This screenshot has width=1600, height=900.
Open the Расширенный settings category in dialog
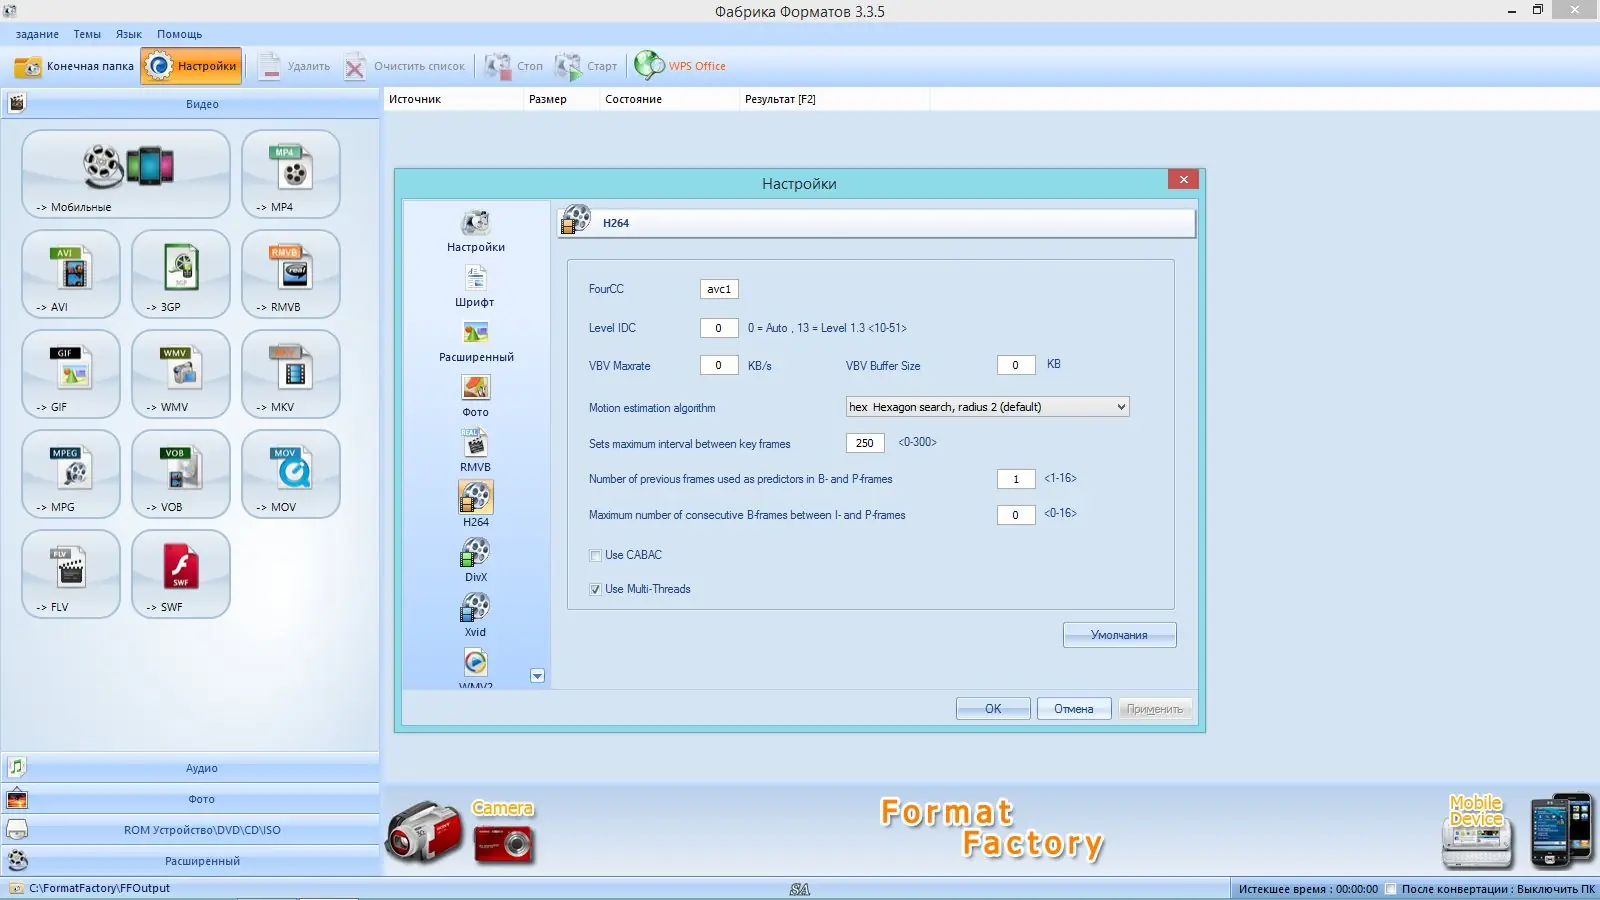pyautogui.click(x=476, y=341)
